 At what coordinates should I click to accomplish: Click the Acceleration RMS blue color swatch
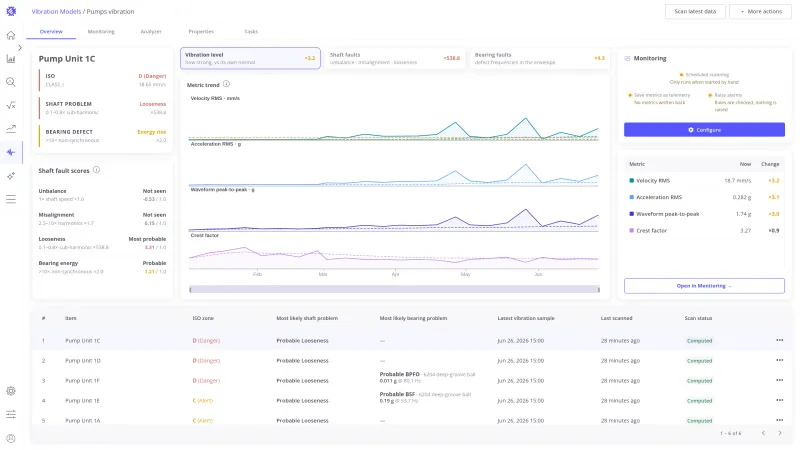pyautogui.click(x=632, y=197)
